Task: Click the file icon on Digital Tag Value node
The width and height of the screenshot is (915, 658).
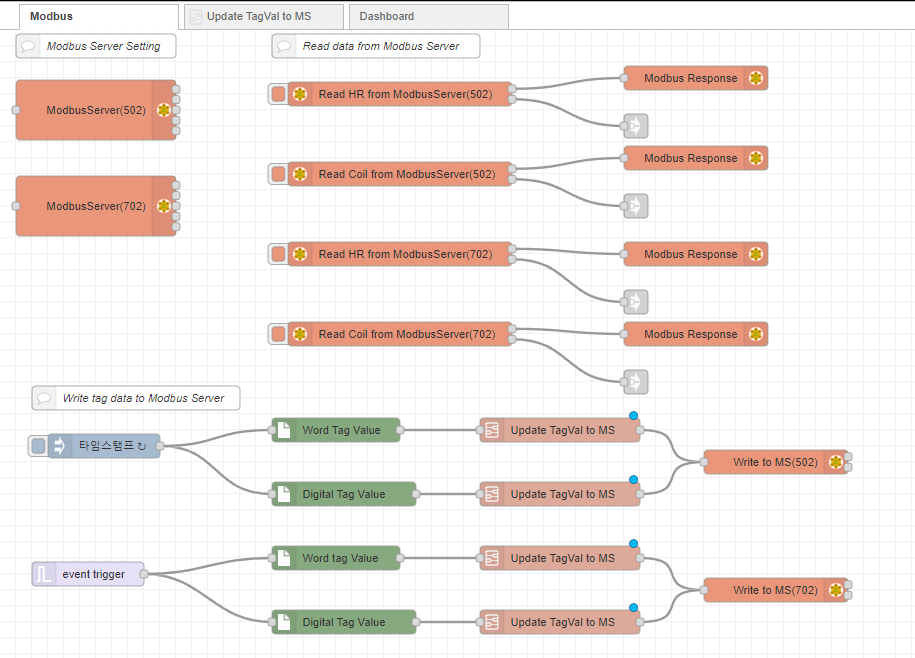Action: coord(284,493)
